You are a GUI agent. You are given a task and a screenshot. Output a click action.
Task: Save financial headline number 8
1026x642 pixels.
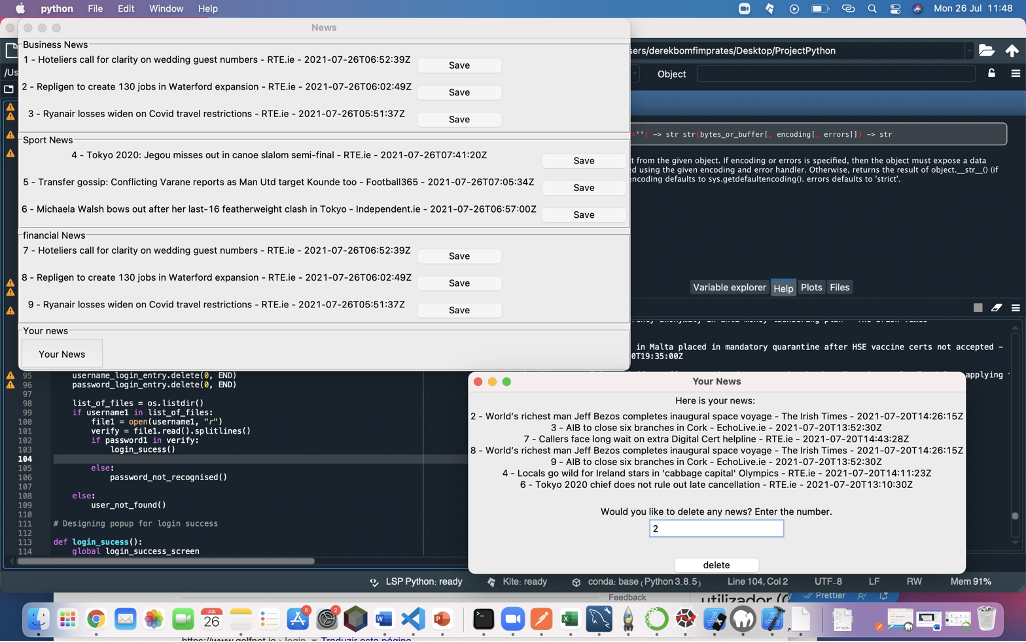point(459,283)
